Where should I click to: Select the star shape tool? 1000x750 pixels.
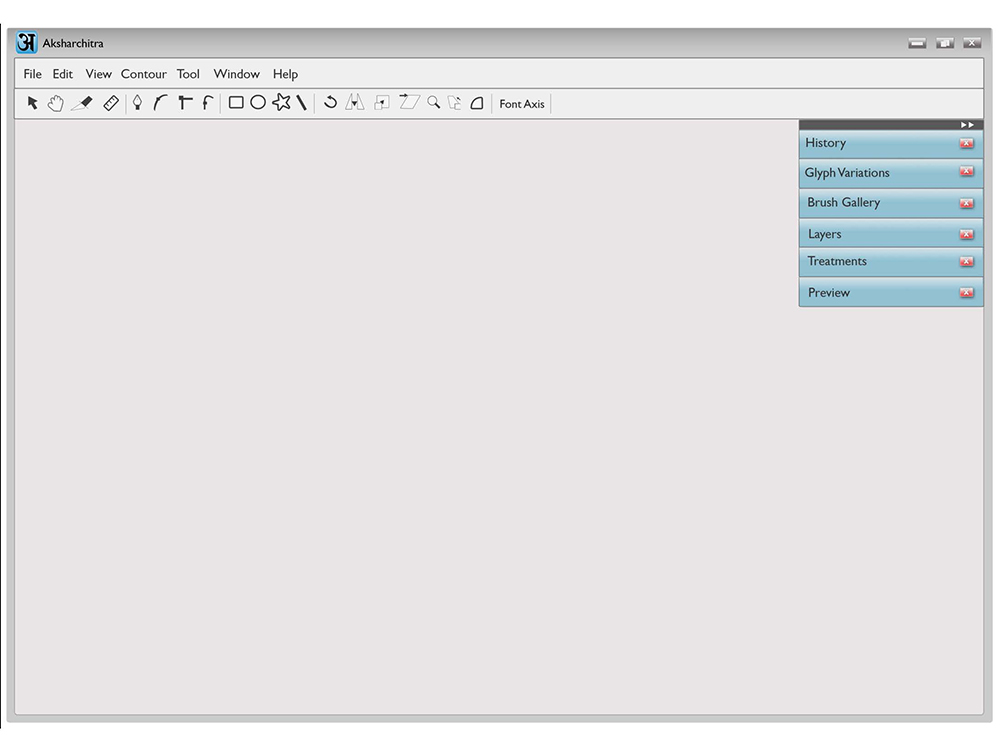click(x=281, y=102)
